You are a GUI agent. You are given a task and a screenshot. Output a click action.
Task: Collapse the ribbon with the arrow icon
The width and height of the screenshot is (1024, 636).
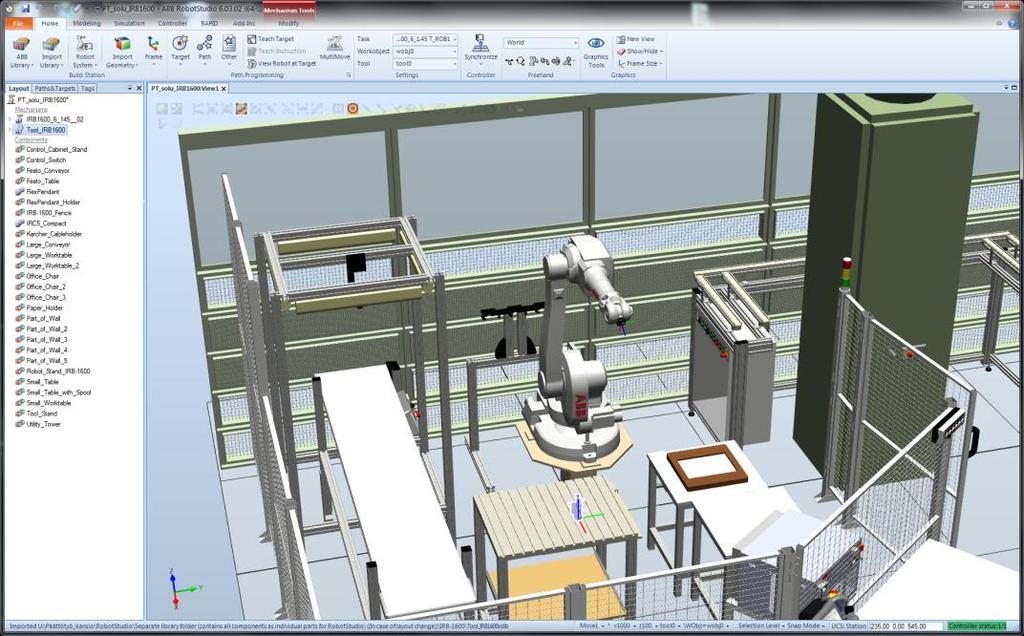click(1000, 24)
